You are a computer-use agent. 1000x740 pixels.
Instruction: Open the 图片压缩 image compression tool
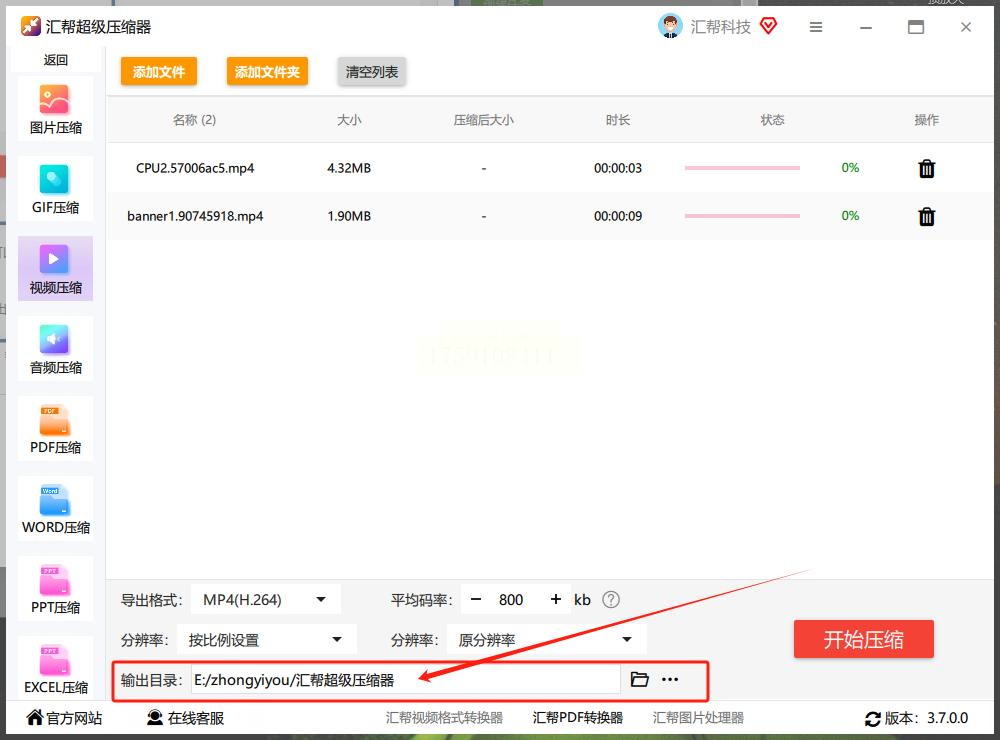click(55, 108)
